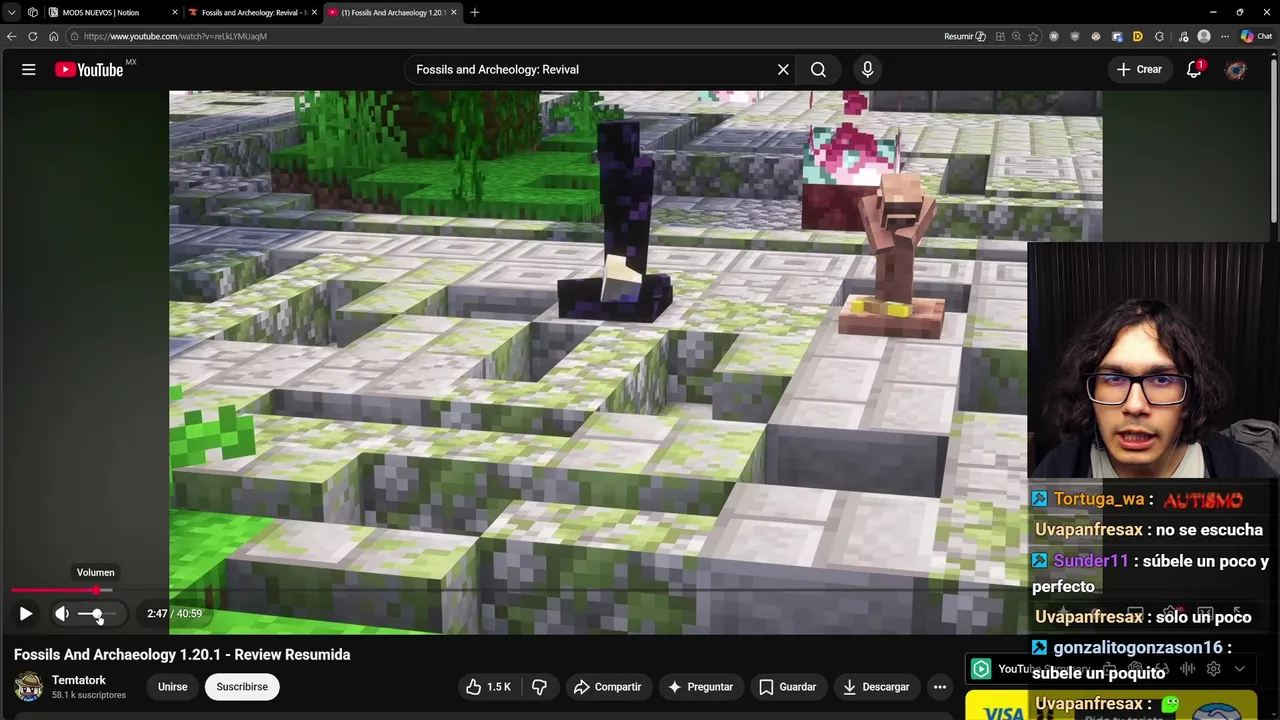Open the Copilot Chat sidebar
The height and width of the screenshot is (720, 1280).
(x=1256, y=36)
